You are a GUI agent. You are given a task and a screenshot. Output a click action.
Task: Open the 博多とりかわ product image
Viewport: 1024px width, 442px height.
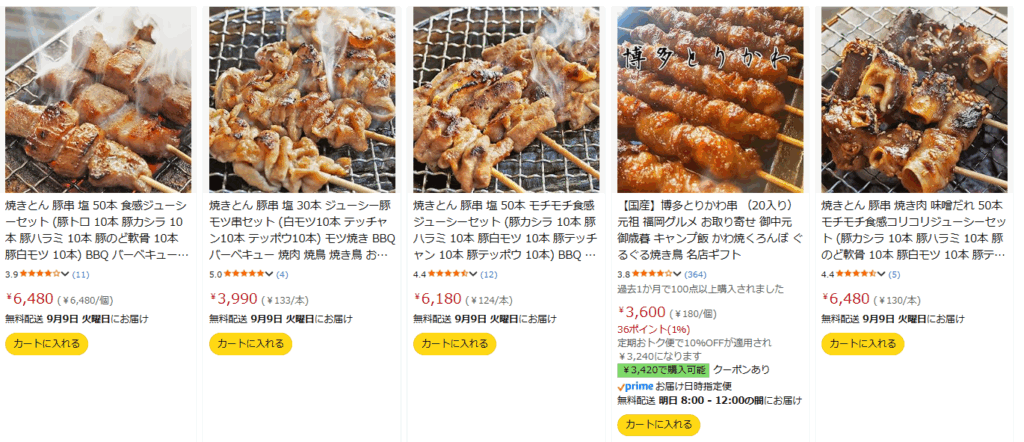pyautogui.click(x=711, y=99)
